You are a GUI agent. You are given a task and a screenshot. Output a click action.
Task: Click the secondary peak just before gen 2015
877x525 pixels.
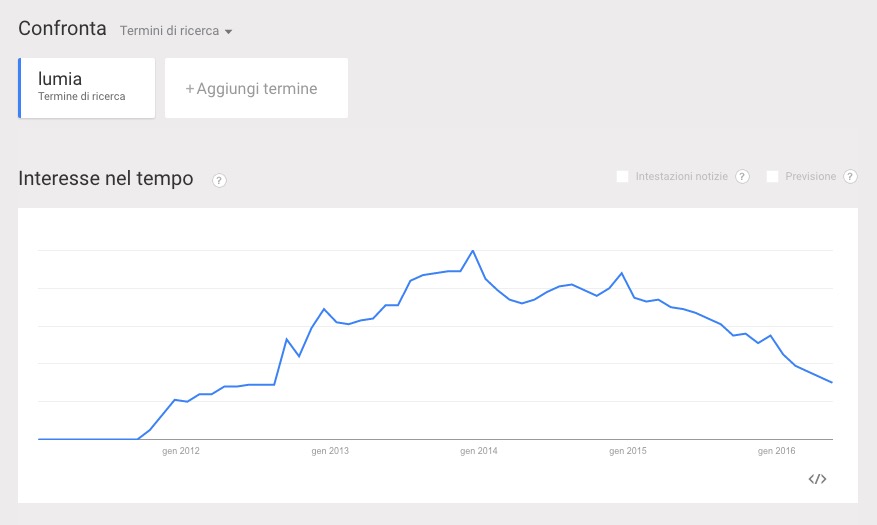tap(622, 273)
